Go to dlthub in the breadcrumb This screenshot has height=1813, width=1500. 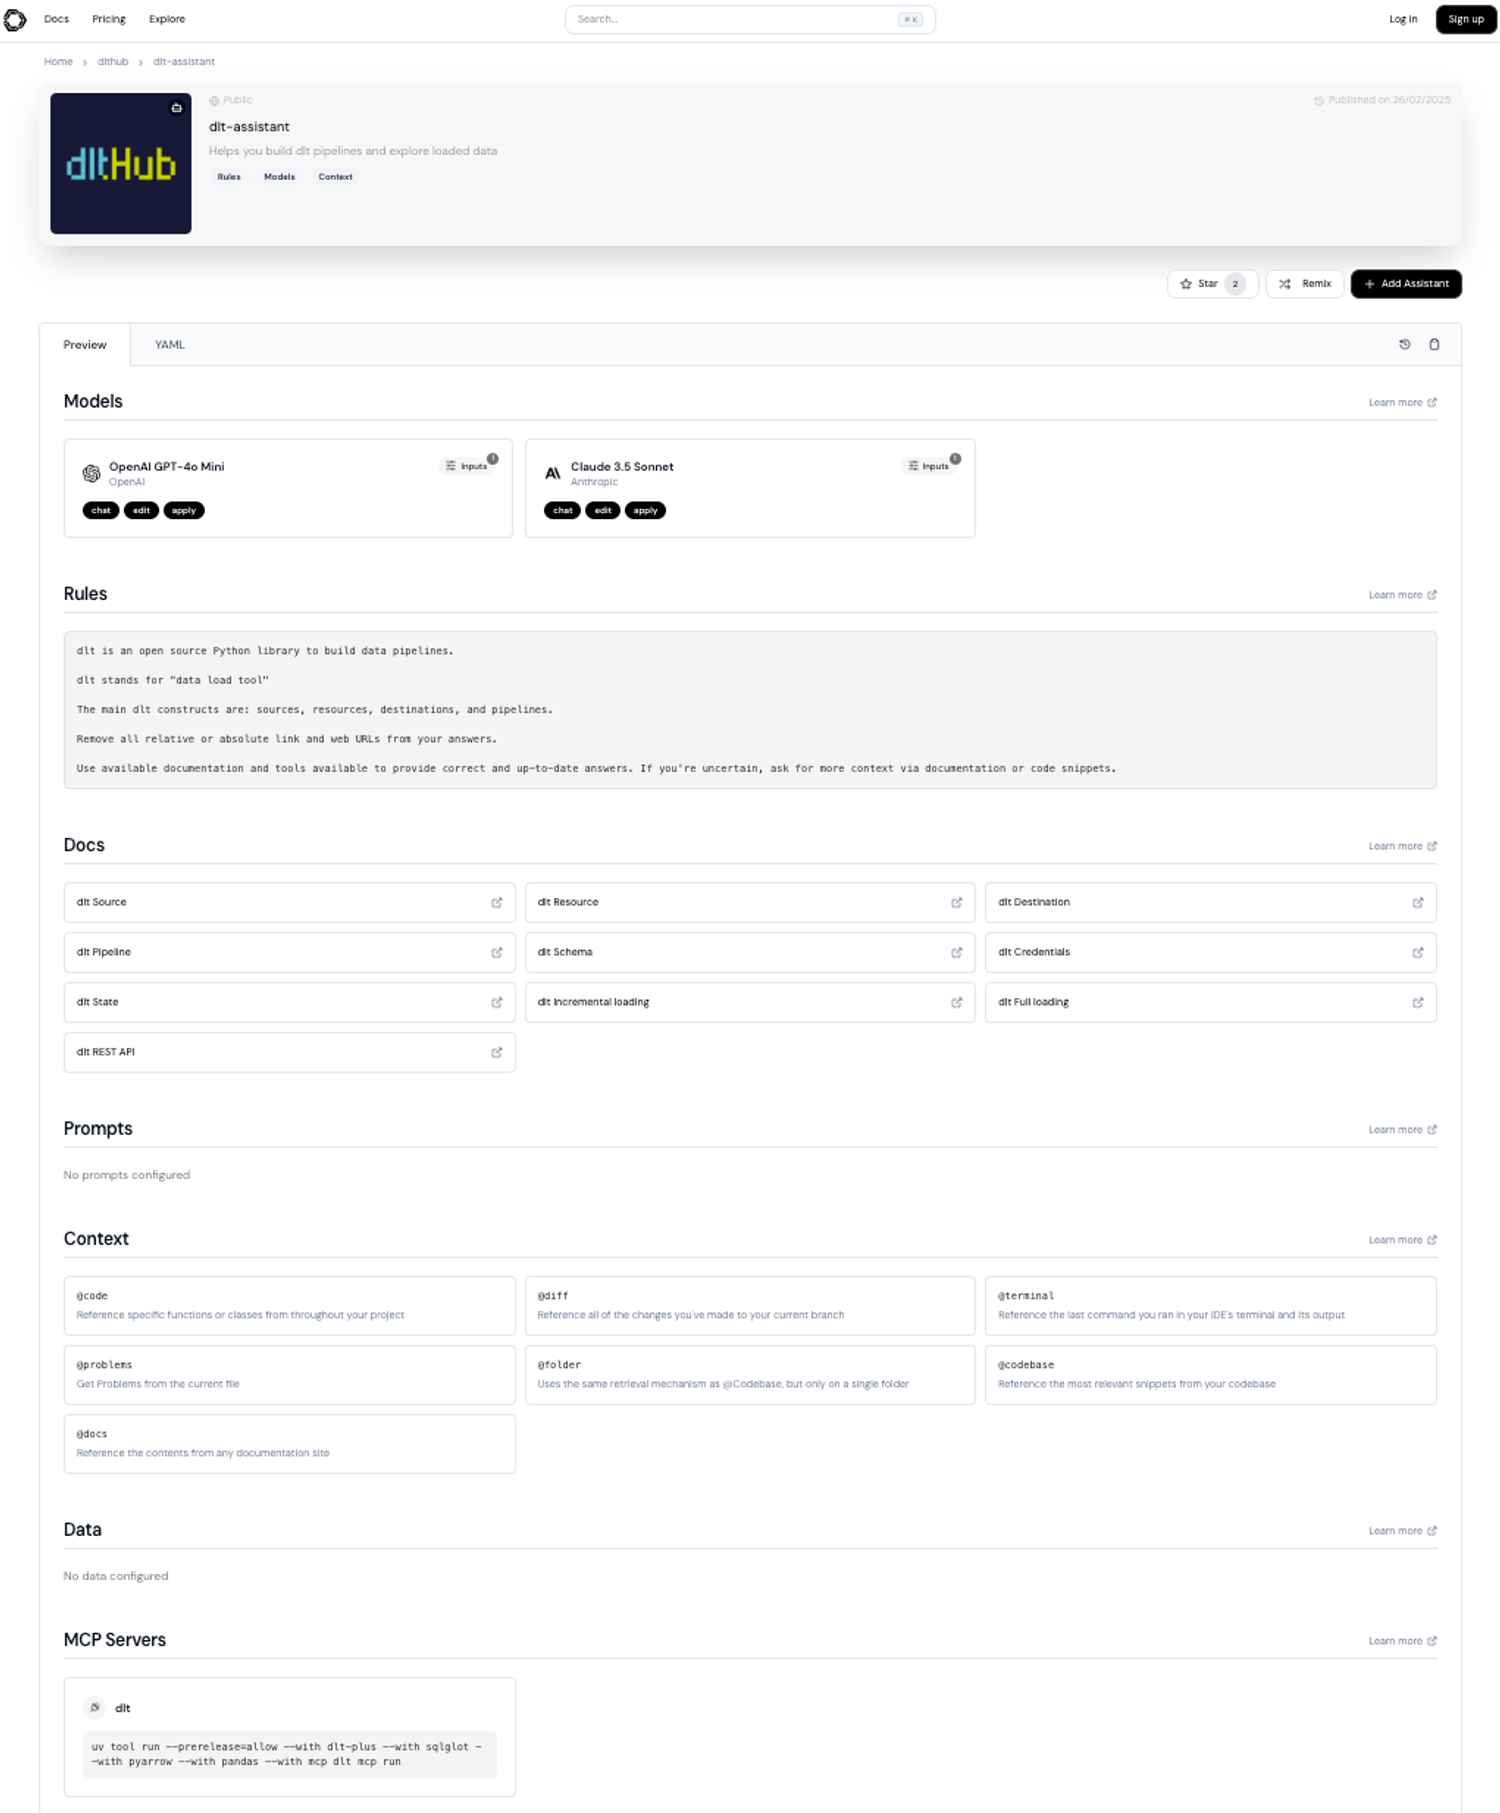tap(113, 62)
